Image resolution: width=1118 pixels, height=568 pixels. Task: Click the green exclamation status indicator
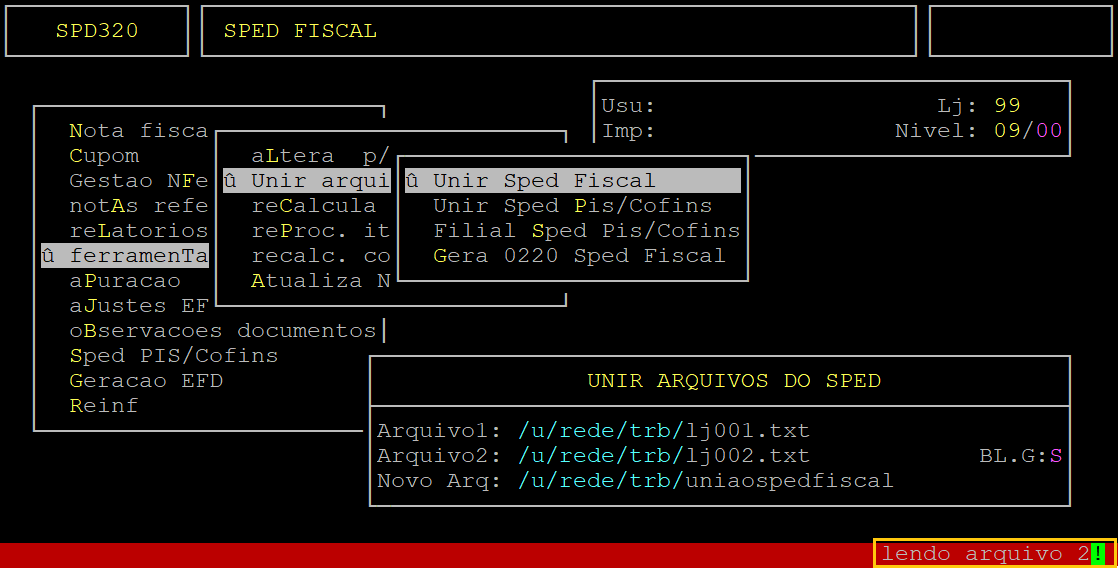point(1098,554)
